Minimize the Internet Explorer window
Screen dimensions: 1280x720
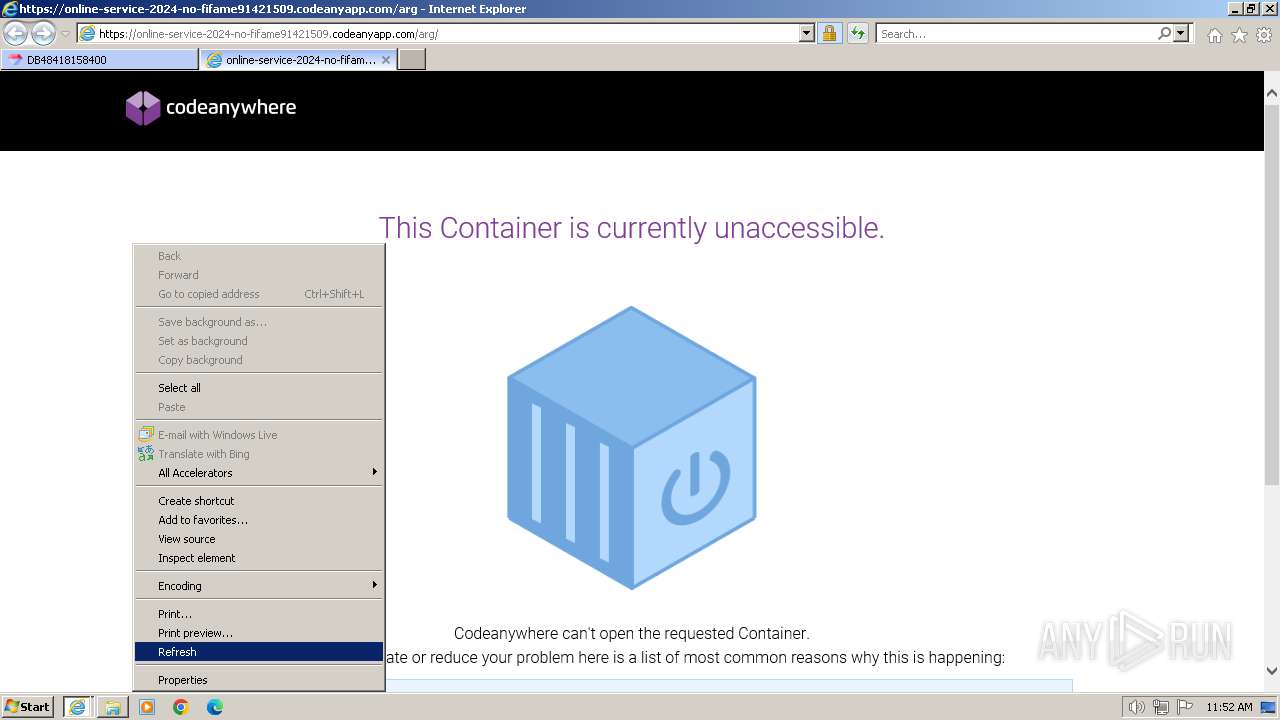pyautogui.click(x=1234, y=9)
